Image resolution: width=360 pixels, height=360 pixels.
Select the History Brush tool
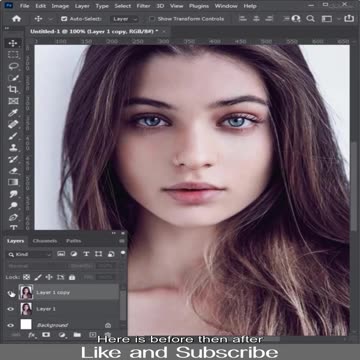(13, 159)
